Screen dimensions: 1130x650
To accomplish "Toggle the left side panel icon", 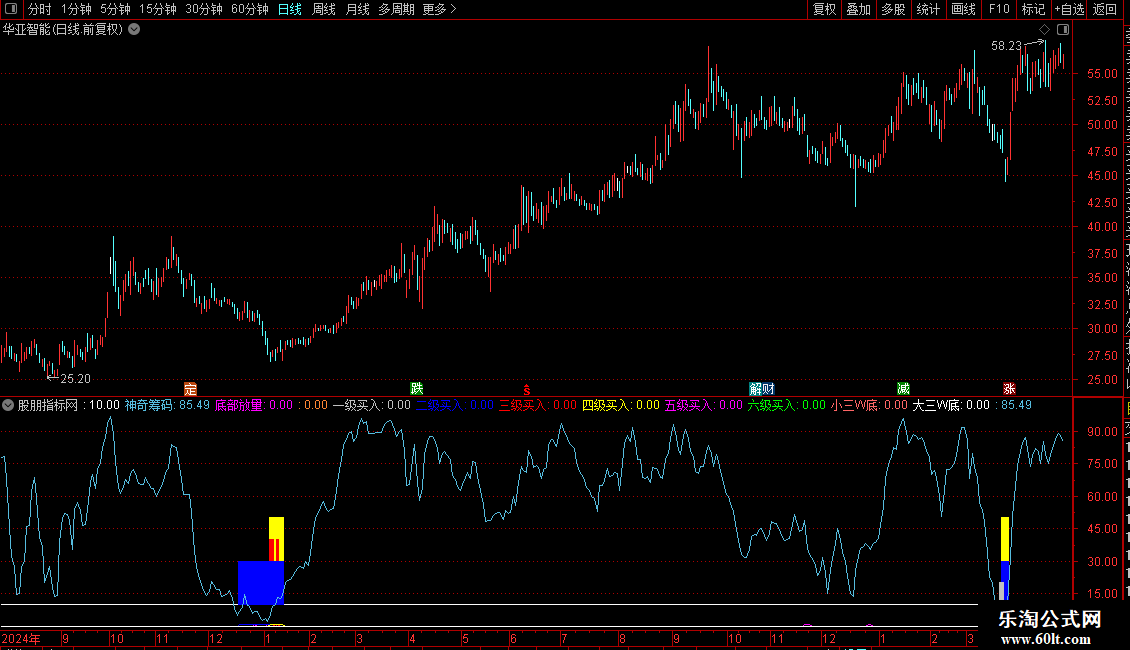I will click(x=11, y=9).
